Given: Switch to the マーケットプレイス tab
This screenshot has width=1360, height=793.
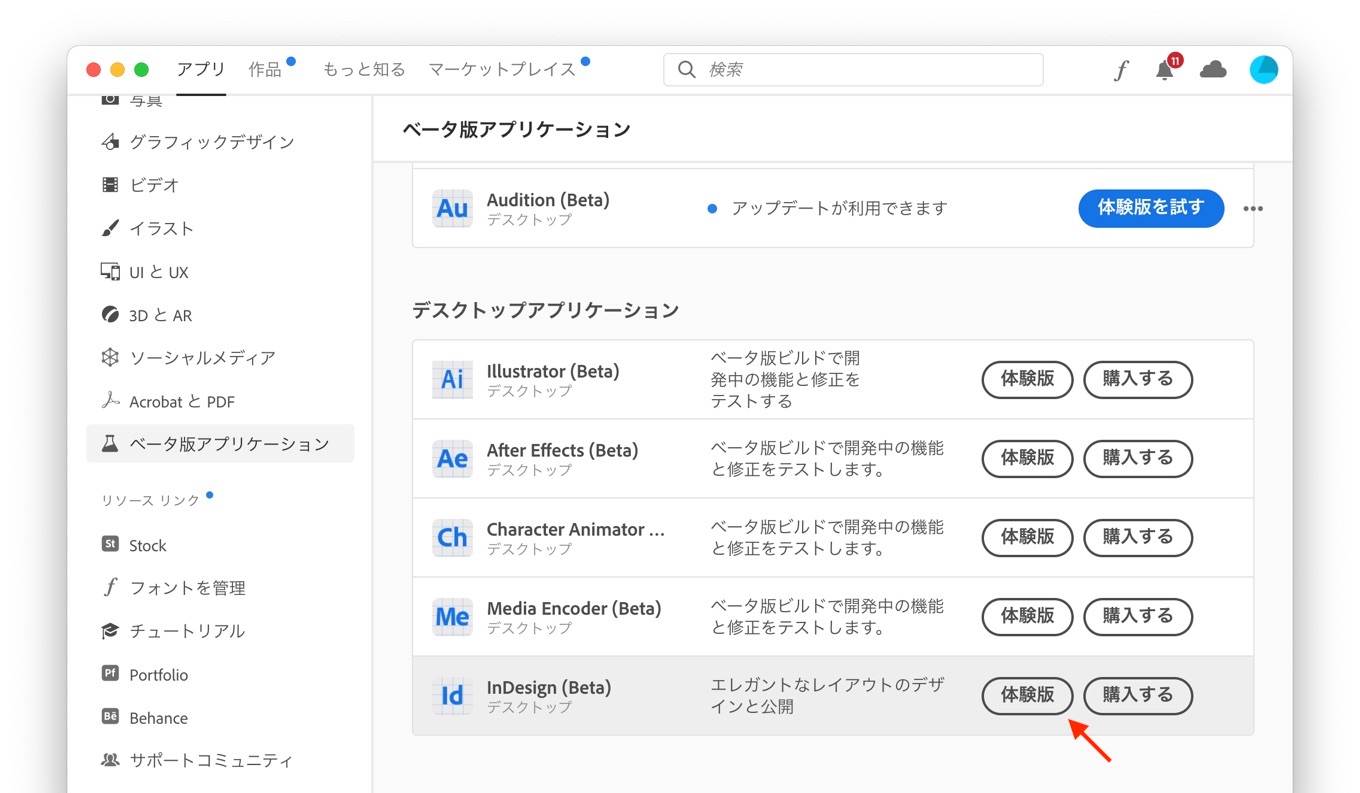Looking at the screenshot, I should (x=502, y=69).
